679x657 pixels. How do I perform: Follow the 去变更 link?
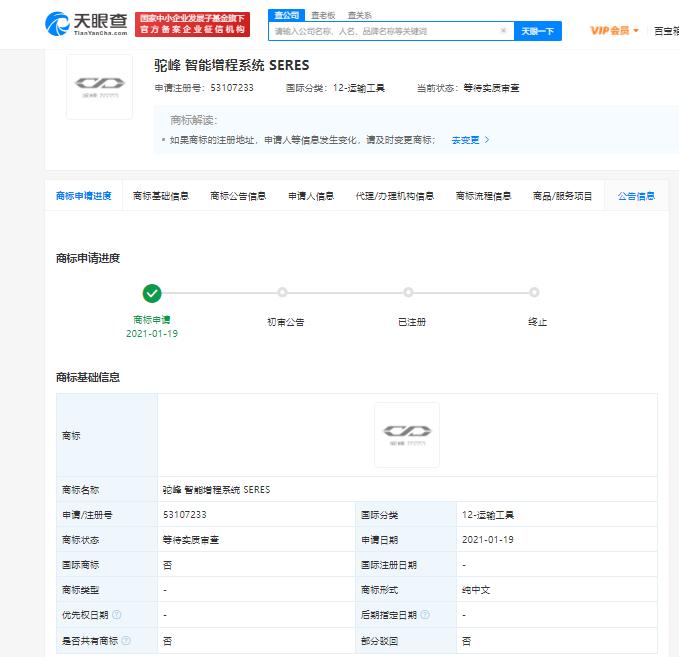465,140
